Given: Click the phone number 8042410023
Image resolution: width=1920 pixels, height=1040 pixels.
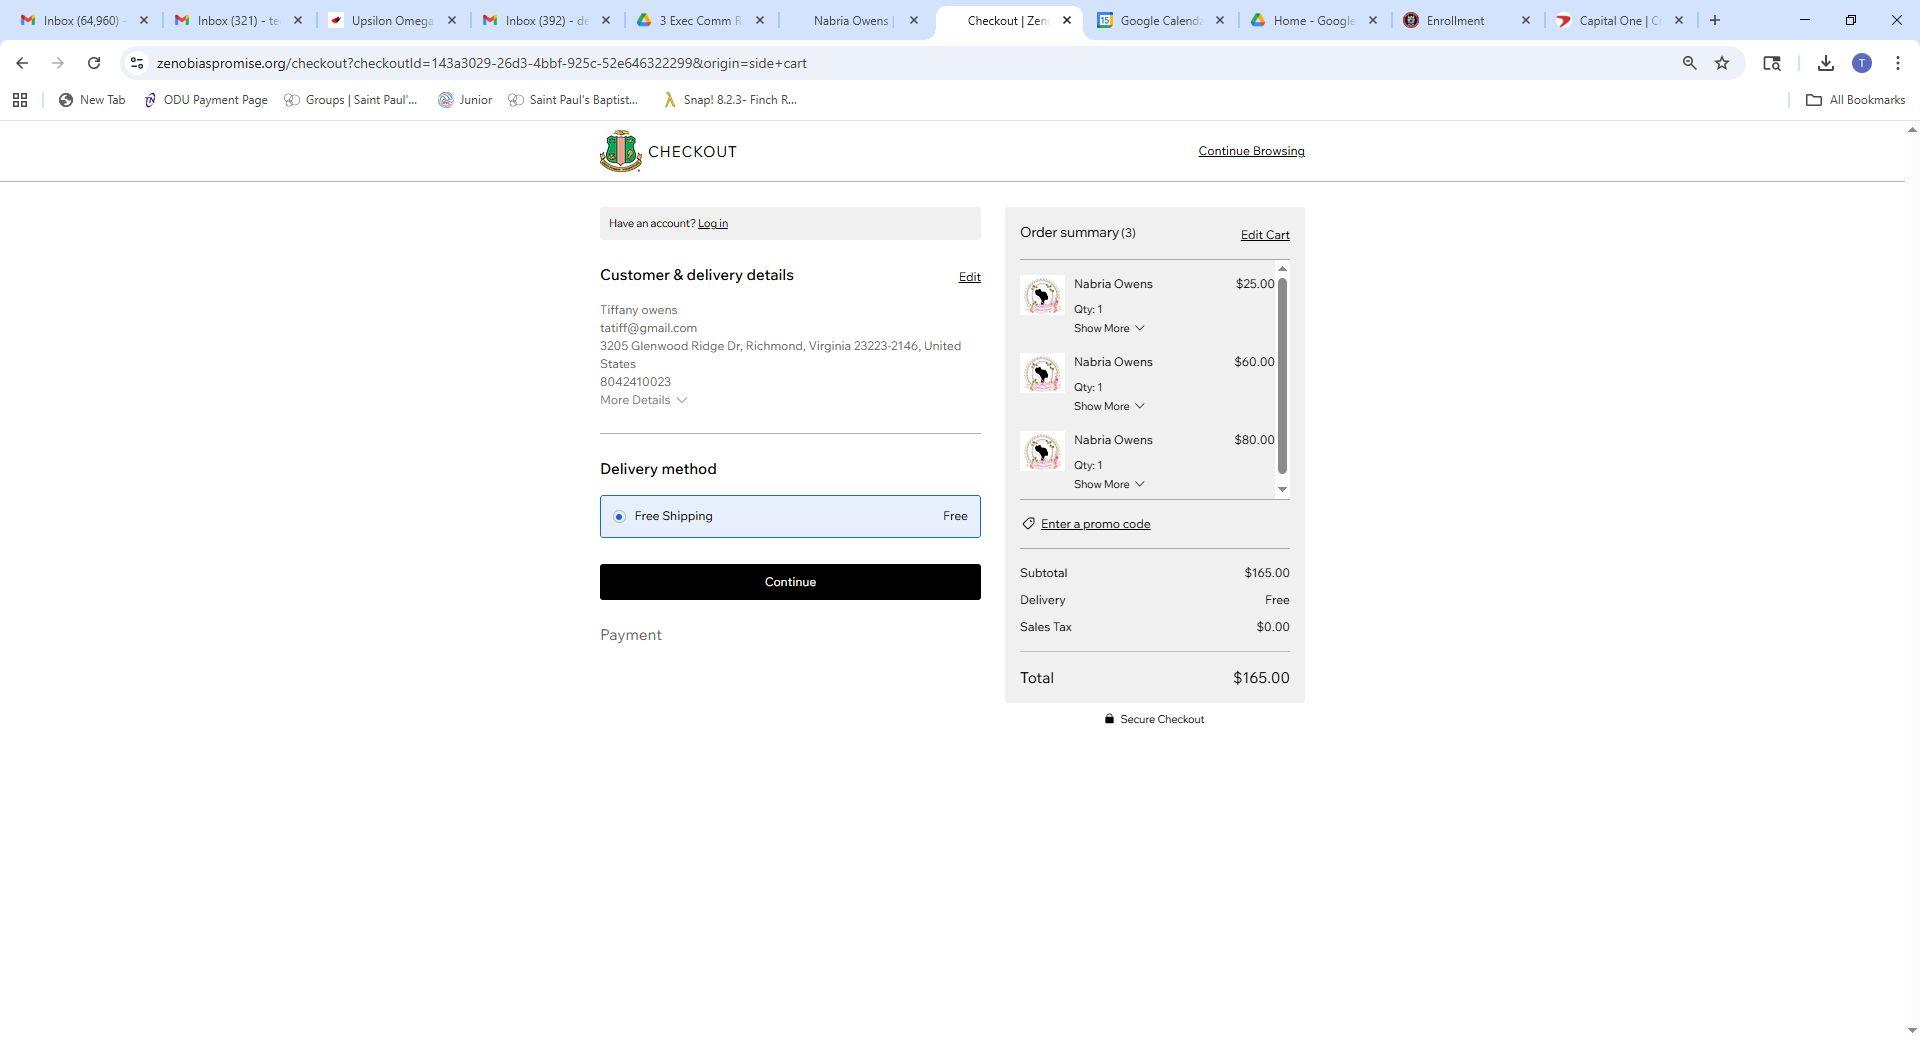Looking at the screenshot, I should (635, 382).
